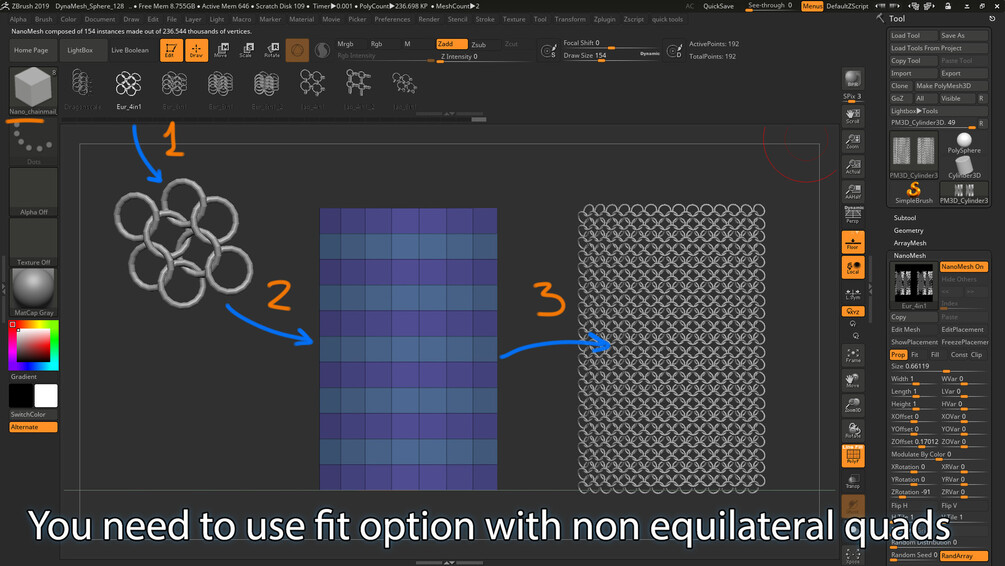Enable Zadd mode
The width and height of the screenshot is (1005, 566).
tap(451, 44)
